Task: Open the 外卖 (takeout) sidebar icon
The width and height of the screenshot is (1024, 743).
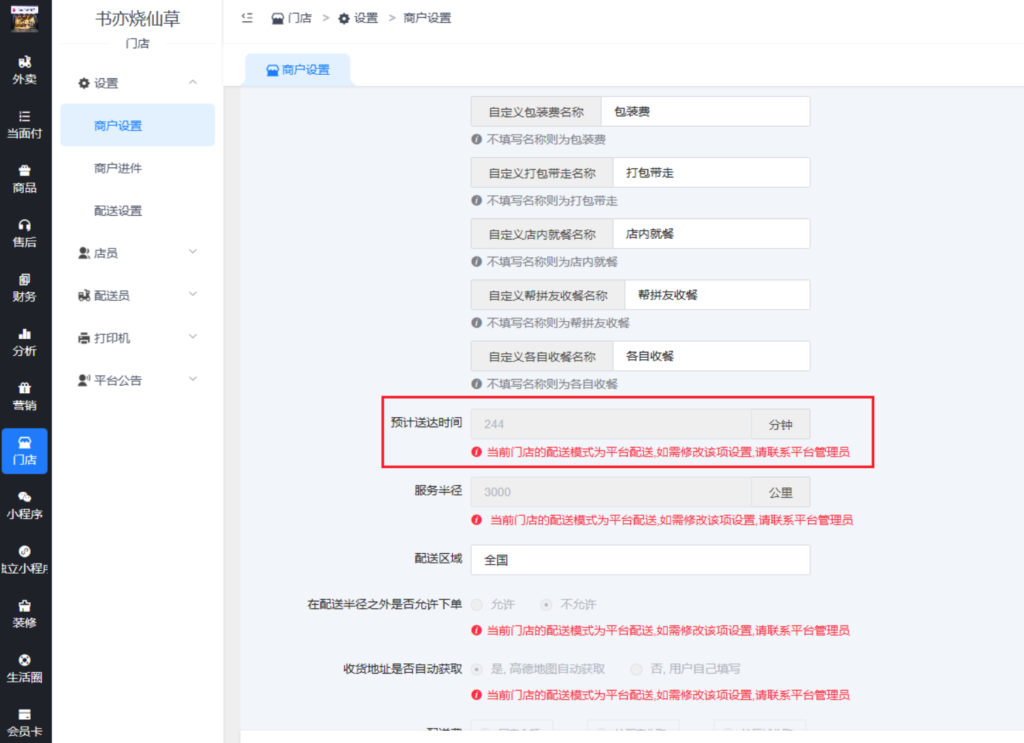Action: pyautogui.click(x=25, y=70)
